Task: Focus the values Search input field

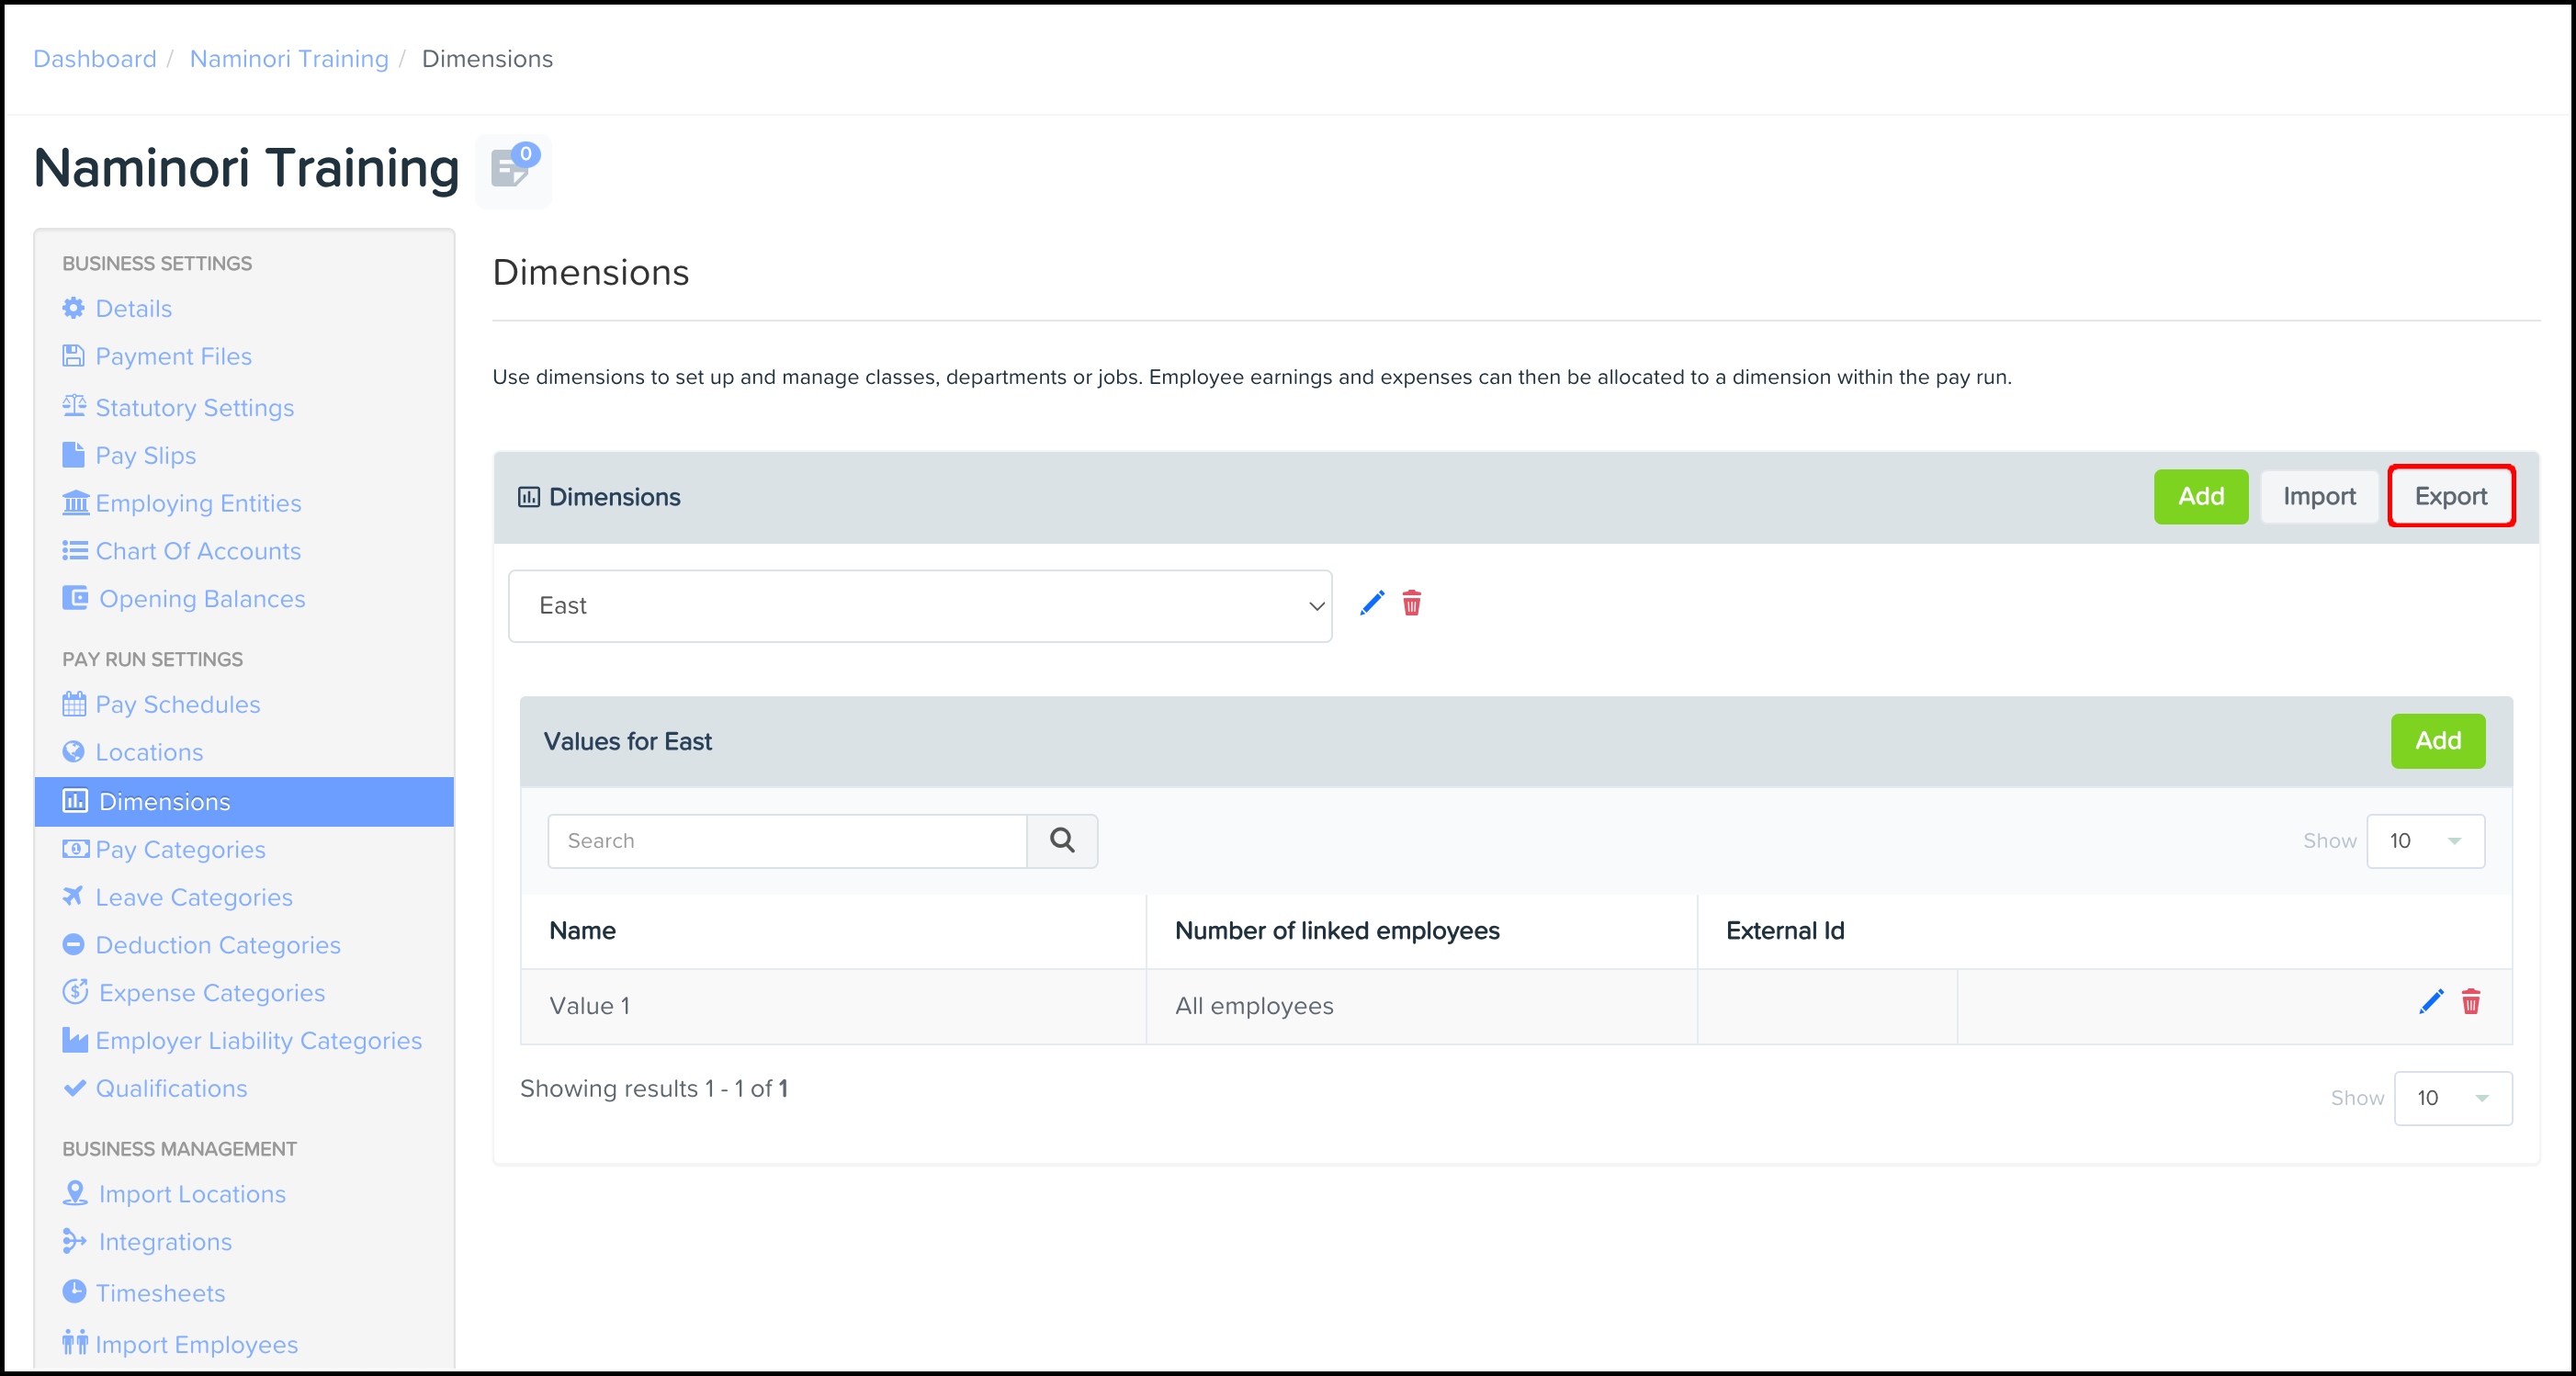Action: click(x=787, y=841)
